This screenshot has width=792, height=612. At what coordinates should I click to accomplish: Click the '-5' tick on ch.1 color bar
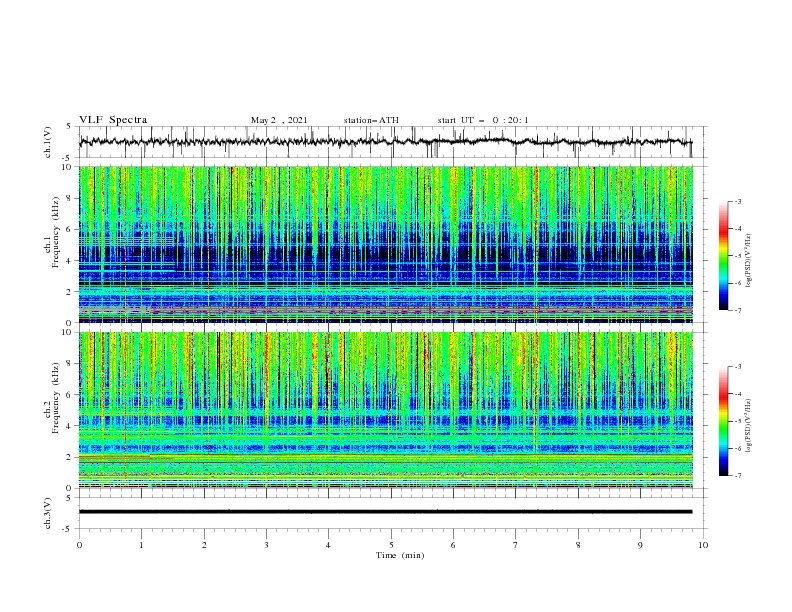(x=737, y=256)
